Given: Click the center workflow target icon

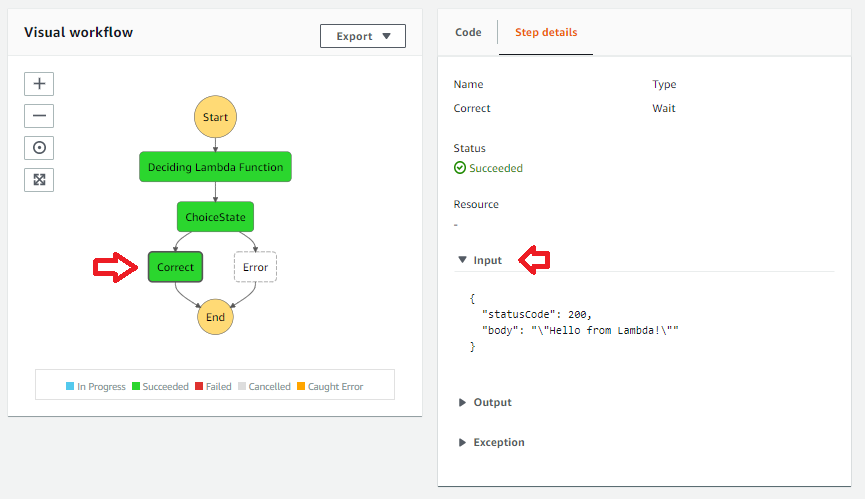Looking at the screenshot, I should (39, 148).
